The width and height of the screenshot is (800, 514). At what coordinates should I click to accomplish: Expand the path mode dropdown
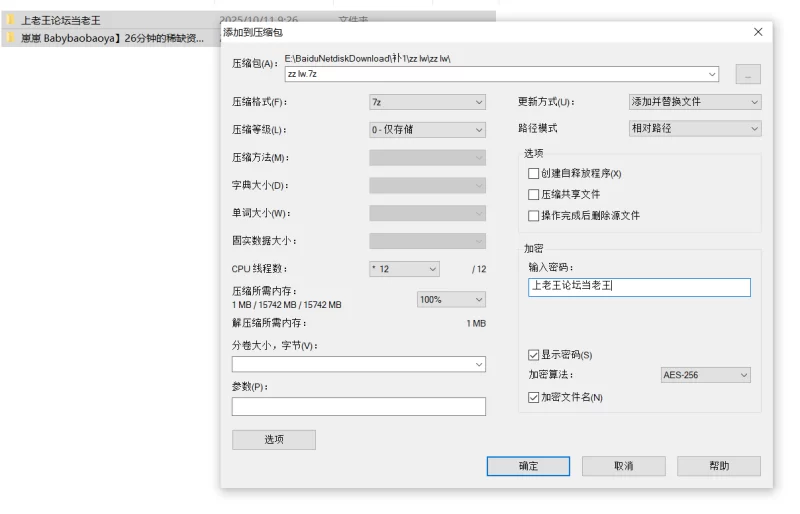(694, 129)
